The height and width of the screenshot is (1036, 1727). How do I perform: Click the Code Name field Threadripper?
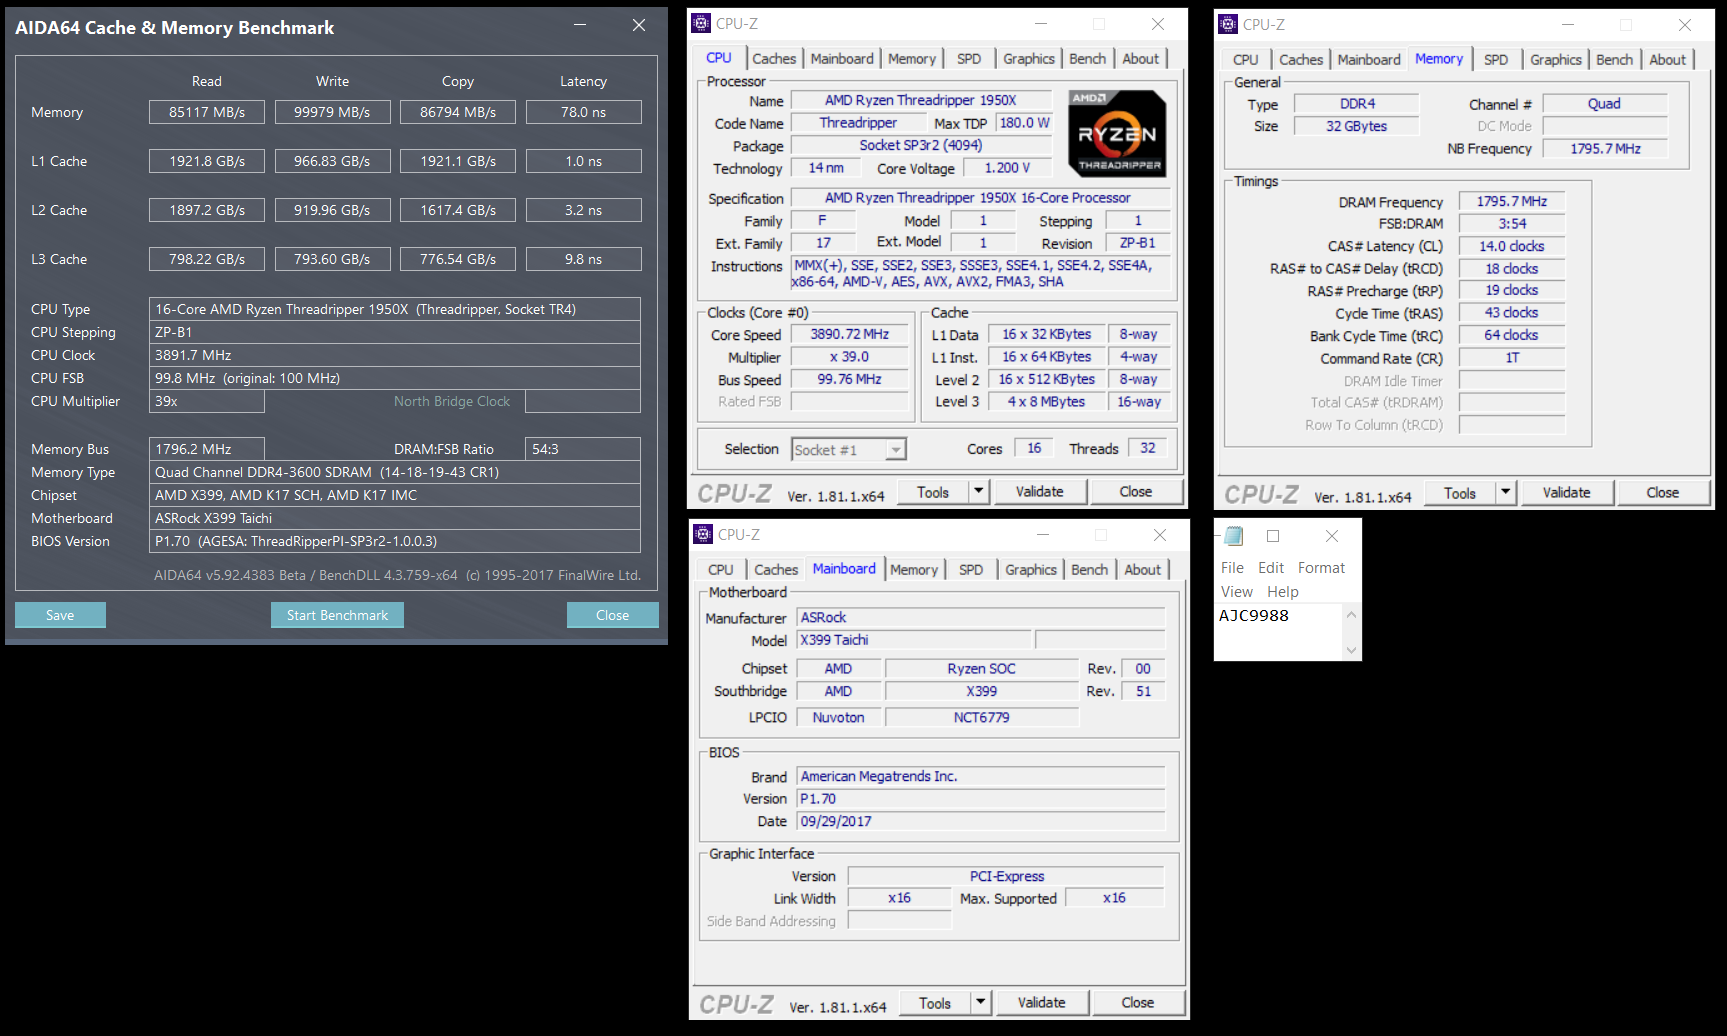(x=858, y=123)
